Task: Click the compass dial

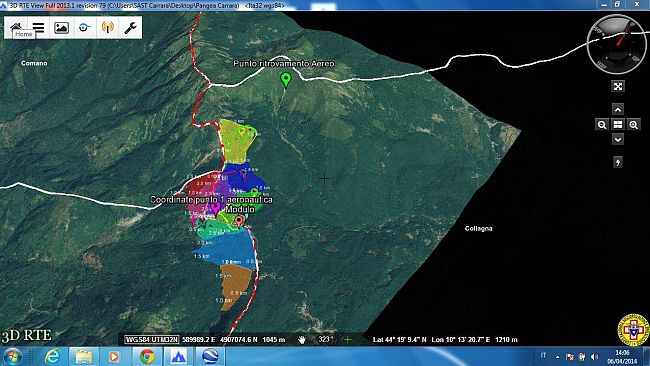Action: tap(617, 45)
